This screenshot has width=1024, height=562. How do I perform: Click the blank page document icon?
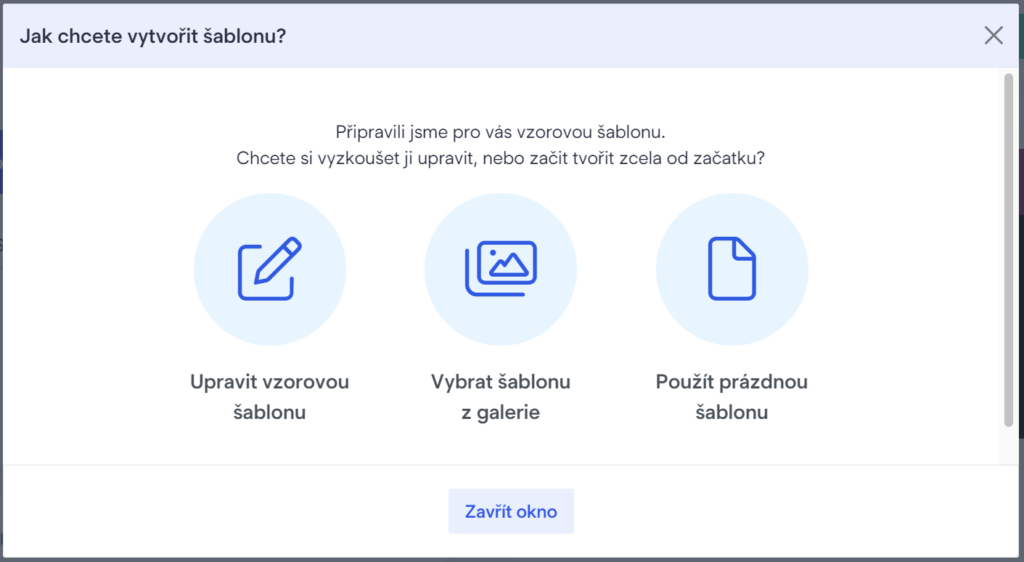coord(731,268)
